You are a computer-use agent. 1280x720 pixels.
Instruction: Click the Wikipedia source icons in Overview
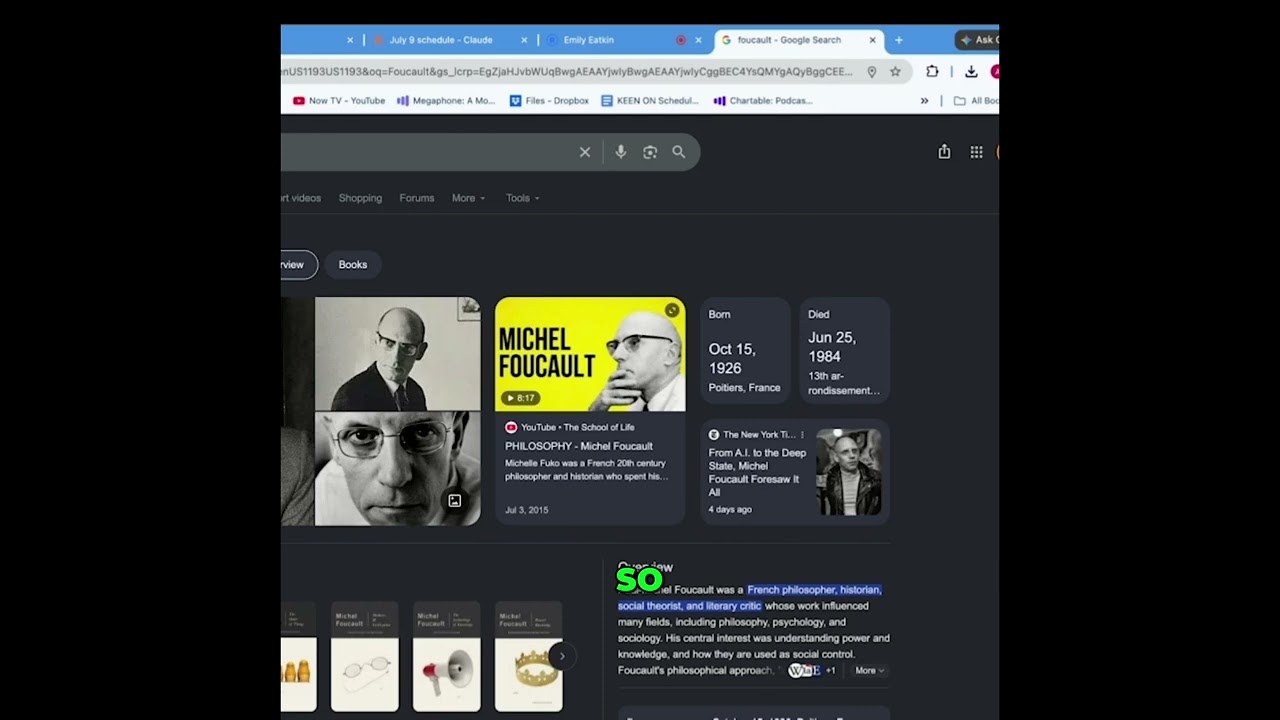[x=804, y=670]
